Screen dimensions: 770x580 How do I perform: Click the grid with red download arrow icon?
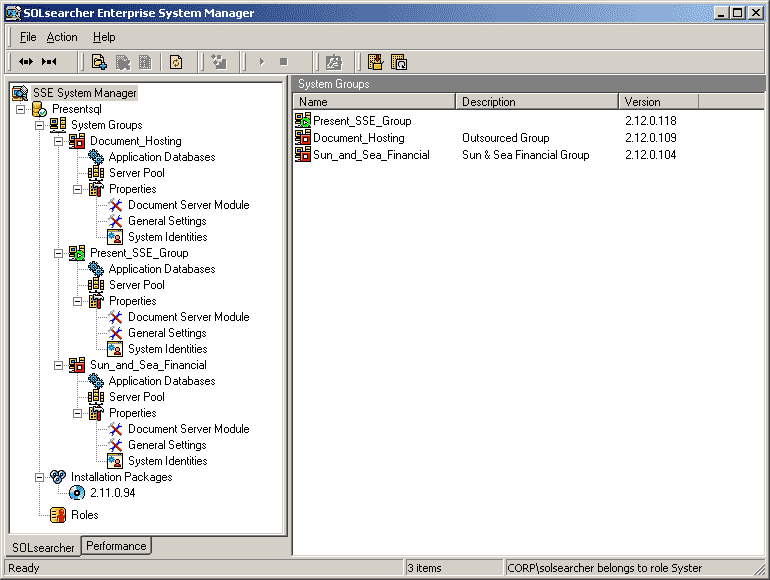(376, 62)
